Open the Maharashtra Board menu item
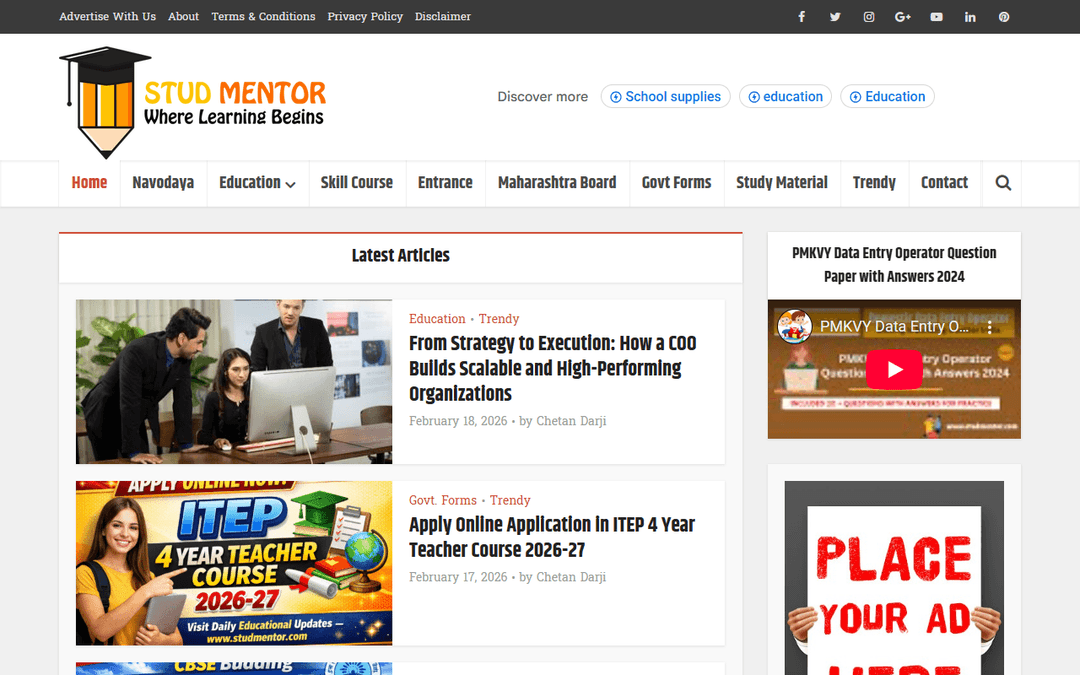The width and height of the screenshot is (1080, 675). click(557, 183)
